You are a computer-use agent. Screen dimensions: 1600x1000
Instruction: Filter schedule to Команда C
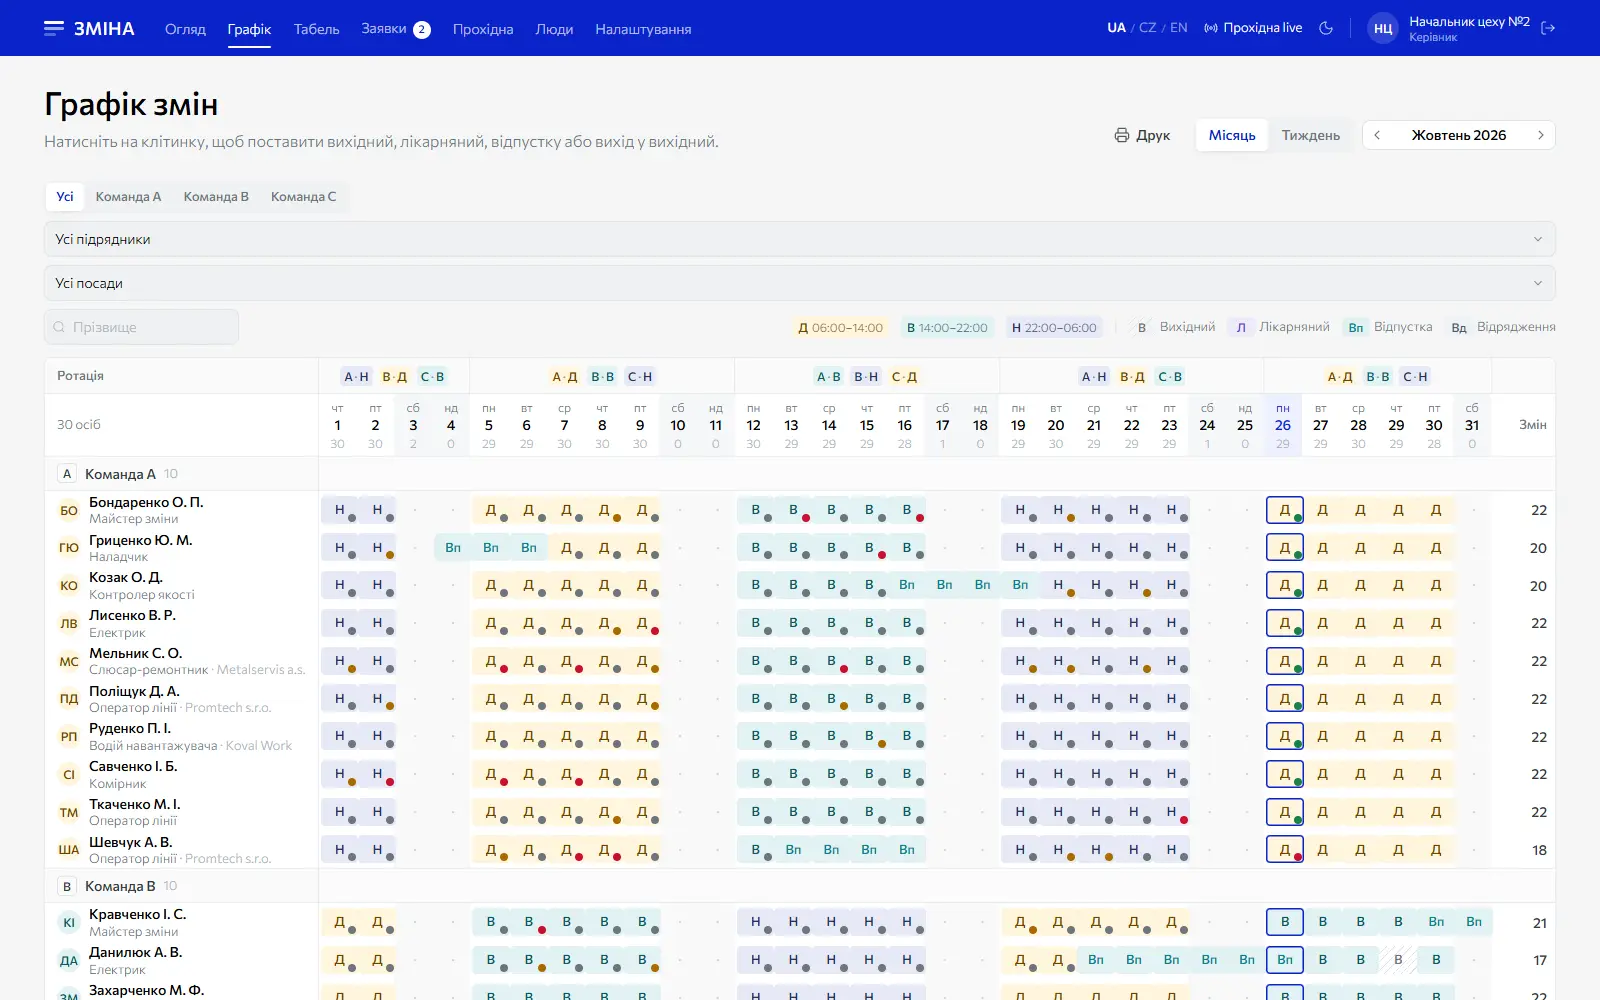[x=303, y=197]
